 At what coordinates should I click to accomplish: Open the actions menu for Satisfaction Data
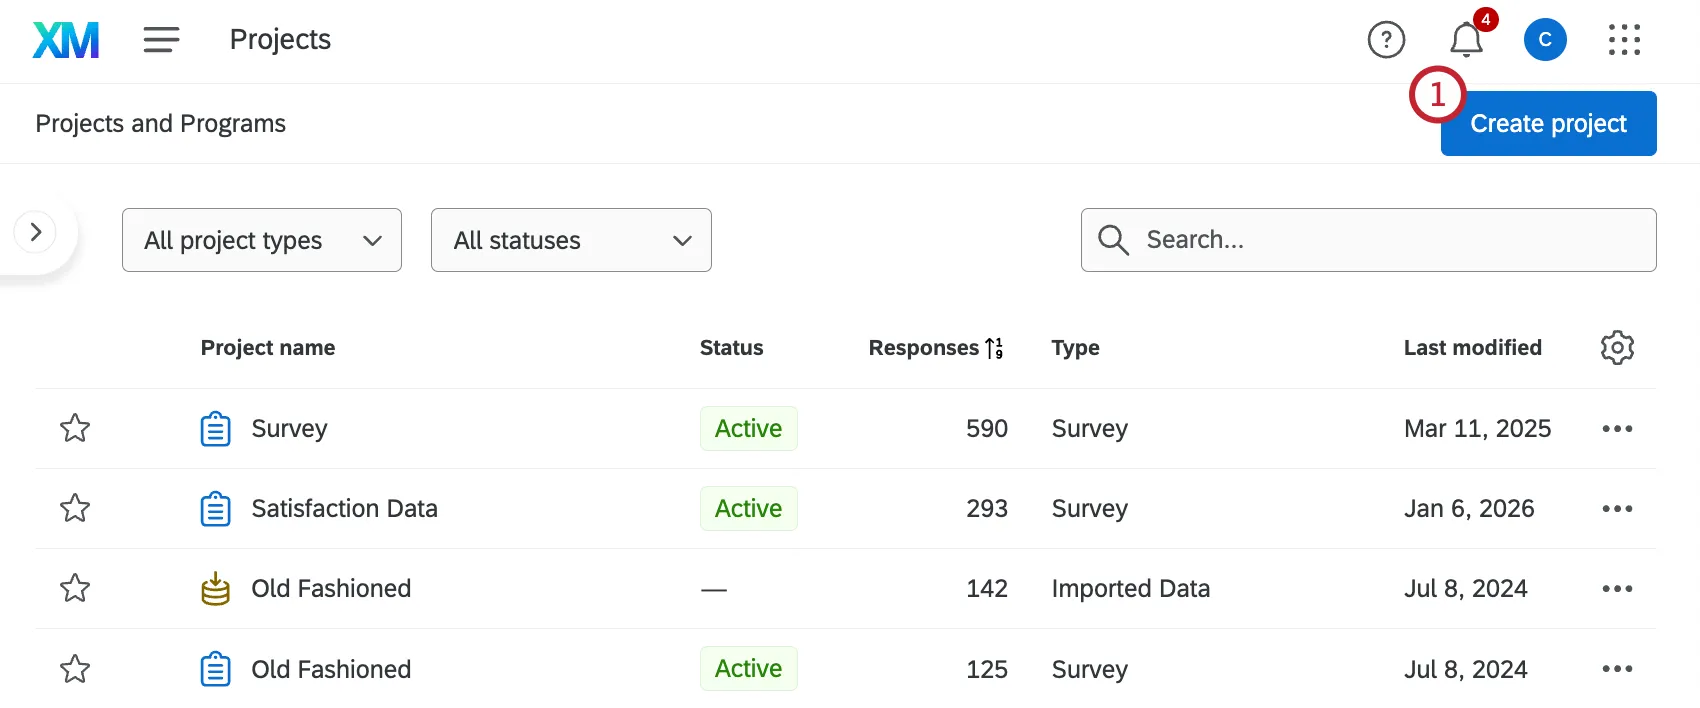click(1617, 509)
